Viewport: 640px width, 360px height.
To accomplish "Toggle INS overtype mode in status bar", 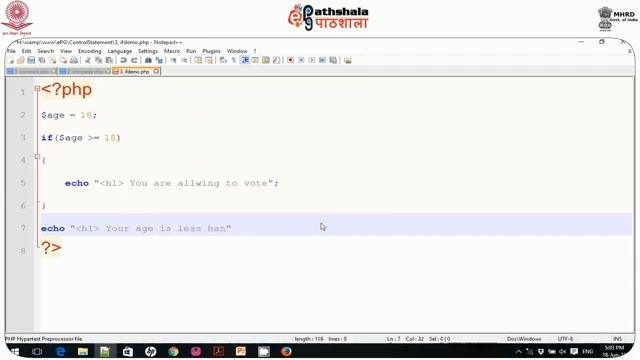I will [x=617, y=339].
